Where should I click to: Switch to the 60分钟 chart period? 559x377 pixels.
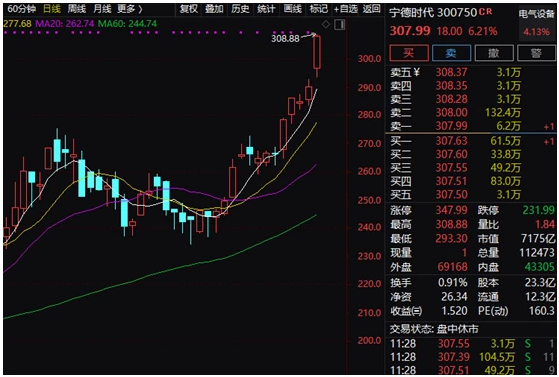(x=21, y=9)
